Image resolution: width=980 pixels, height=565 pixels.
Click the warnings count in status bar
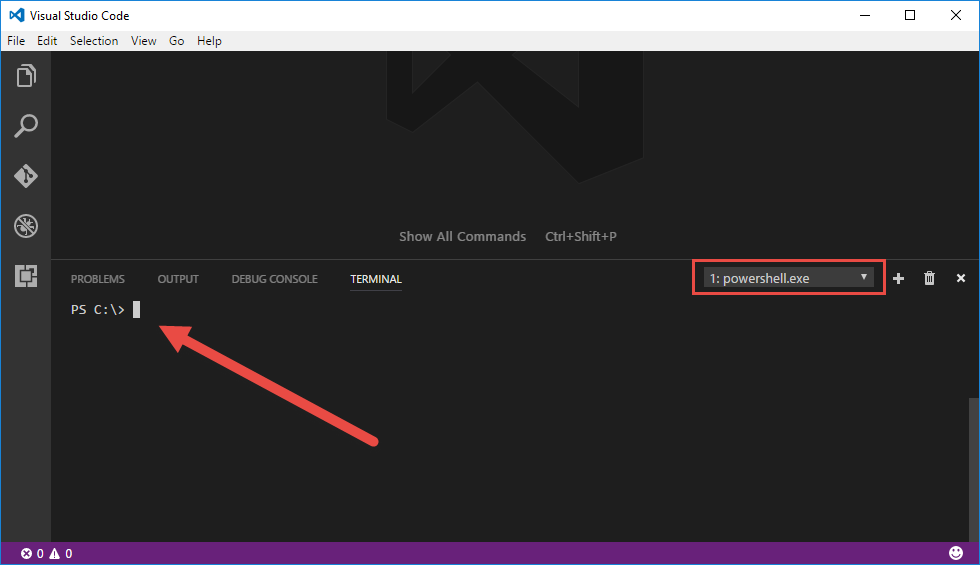pyautogui.click(x=61, y=553)
